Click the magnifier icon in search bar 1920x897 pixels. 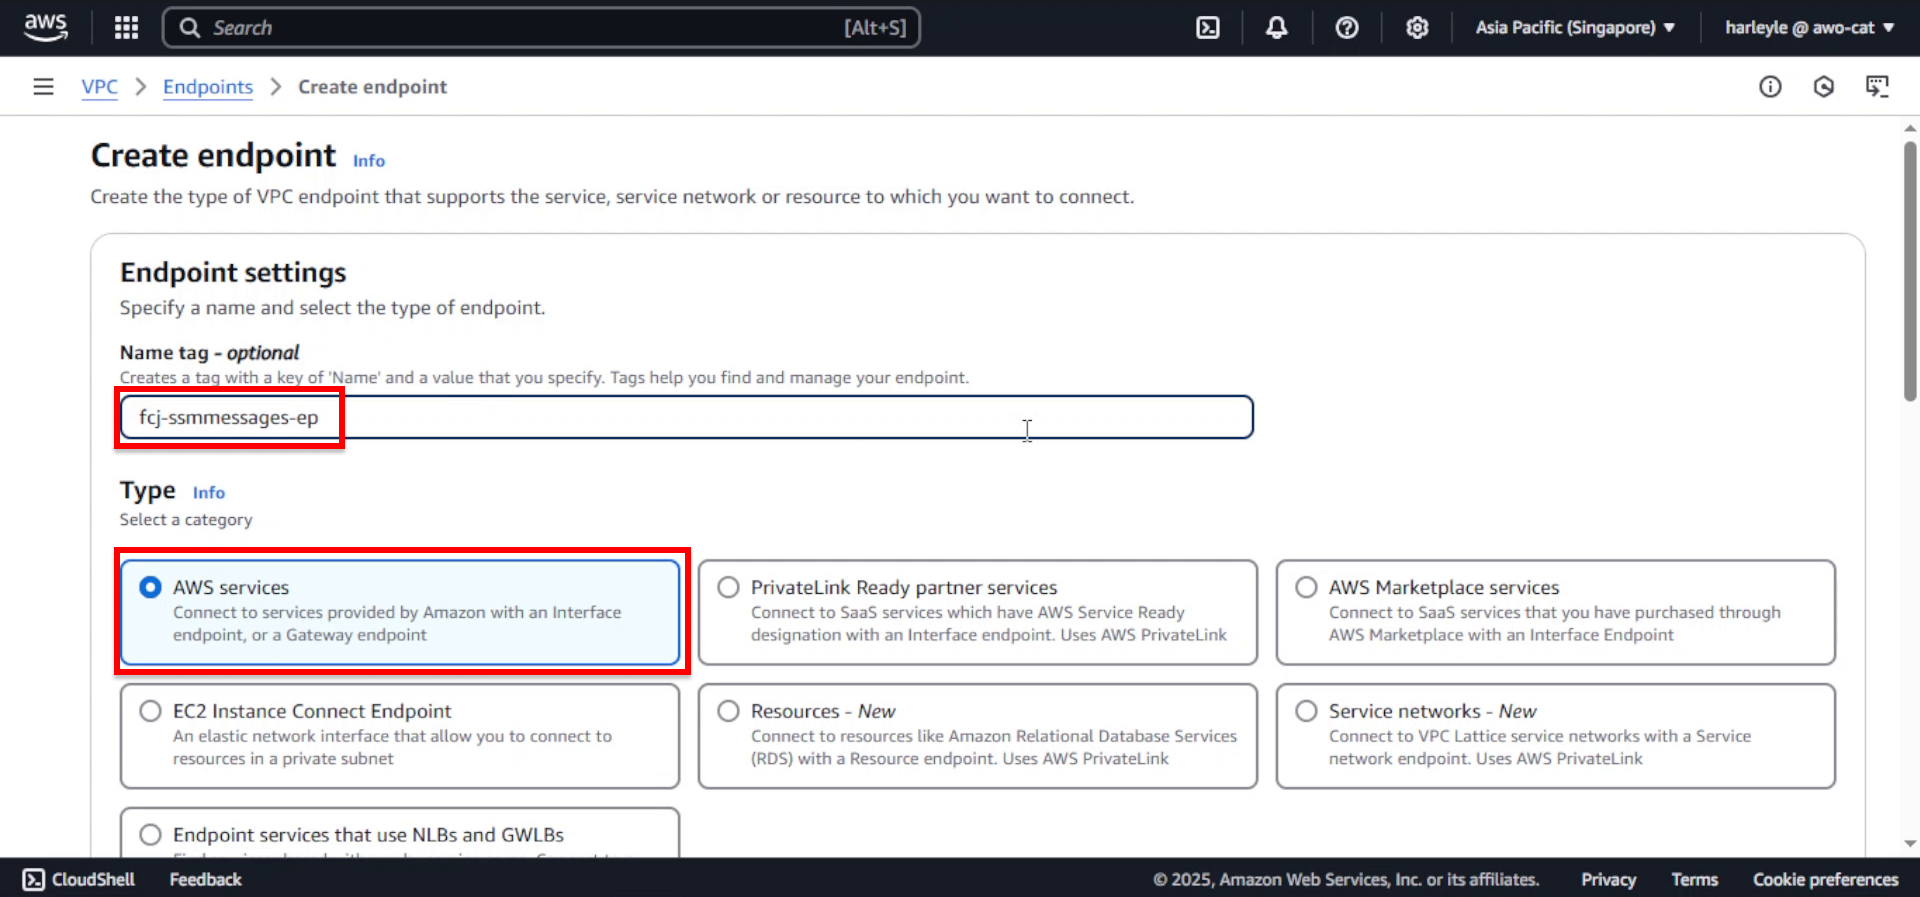tap(189, 28)
